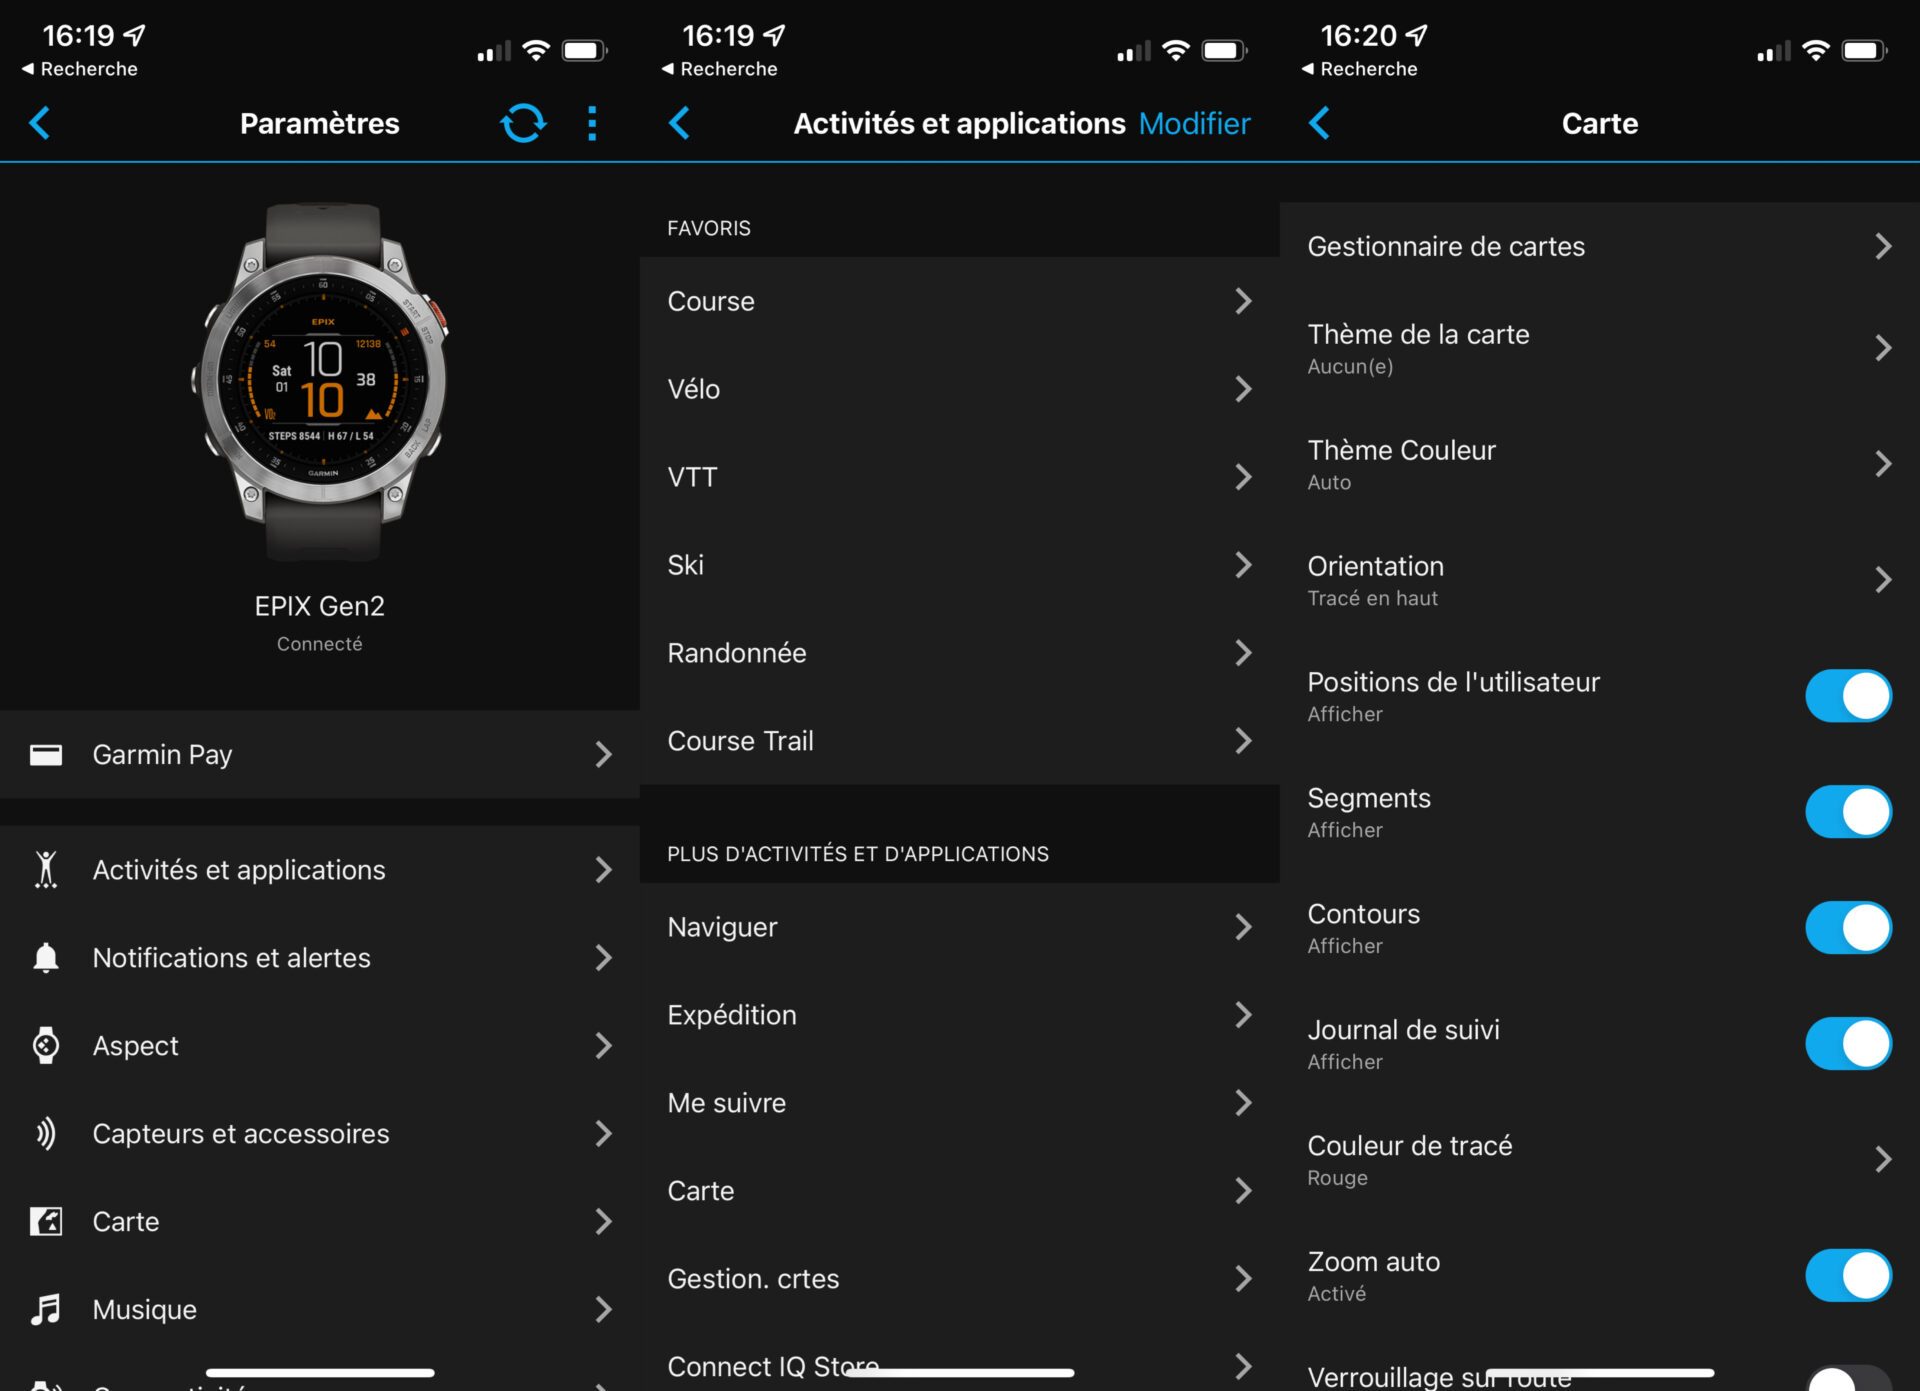The height and width of the screenshot is (1391, 1920).
Task: Open Naviguer application
Action: 960,927
